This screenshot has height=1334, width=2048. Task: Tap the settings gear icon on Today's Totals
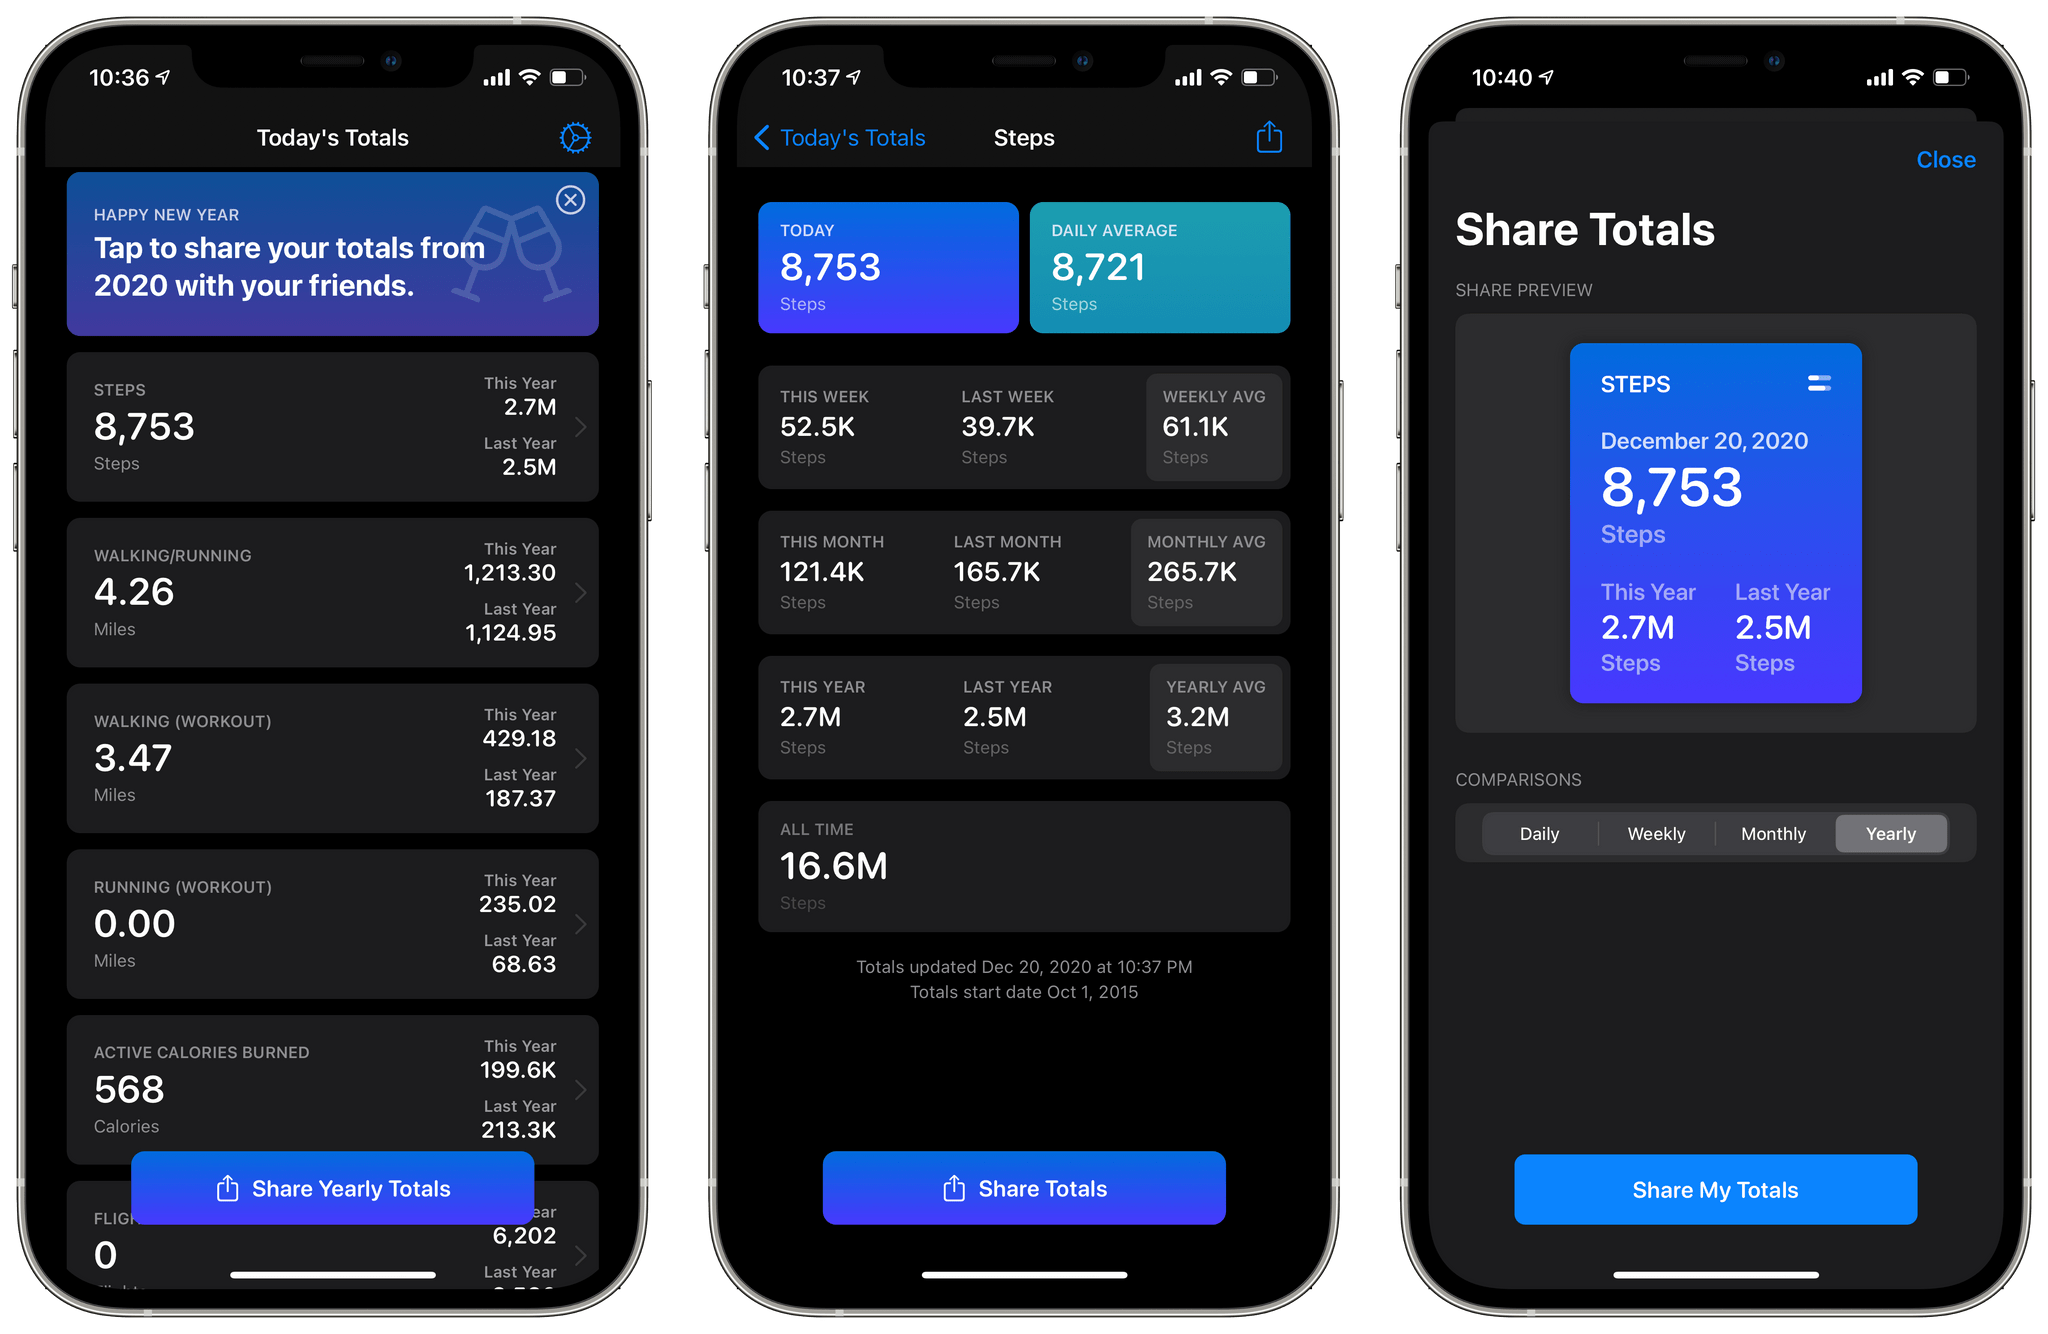[x=576, y=137]
